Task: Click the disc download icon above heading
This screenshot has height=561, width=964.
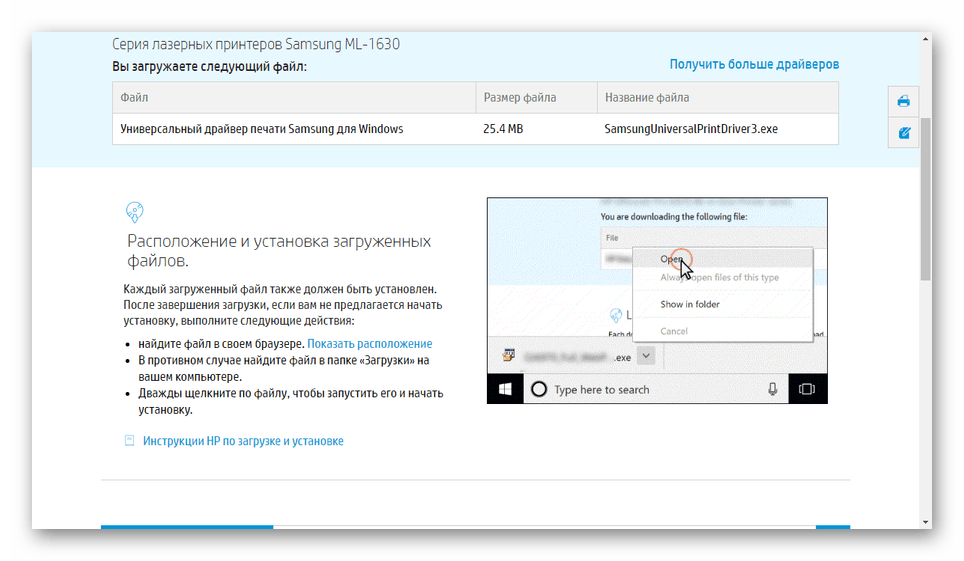Action: (x=134, y=212)
